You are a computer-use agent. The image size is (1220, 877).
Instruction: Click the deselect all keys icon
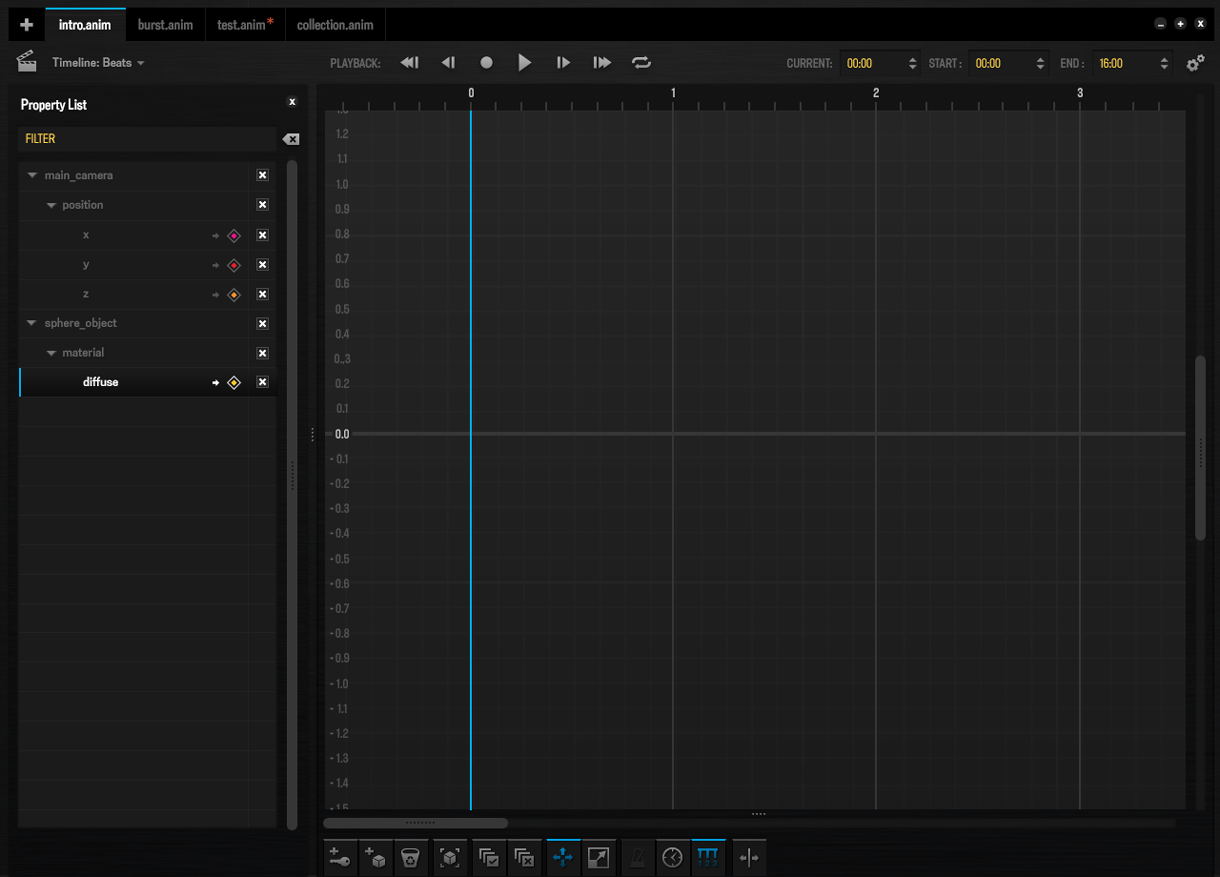(x=524, y=857)
